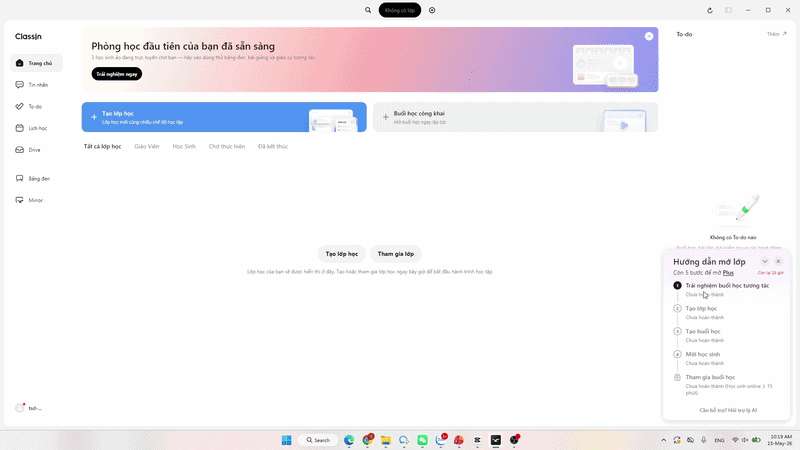
Task: Open the search magnifier in the title bar
Action: click(x=368, y=10)
